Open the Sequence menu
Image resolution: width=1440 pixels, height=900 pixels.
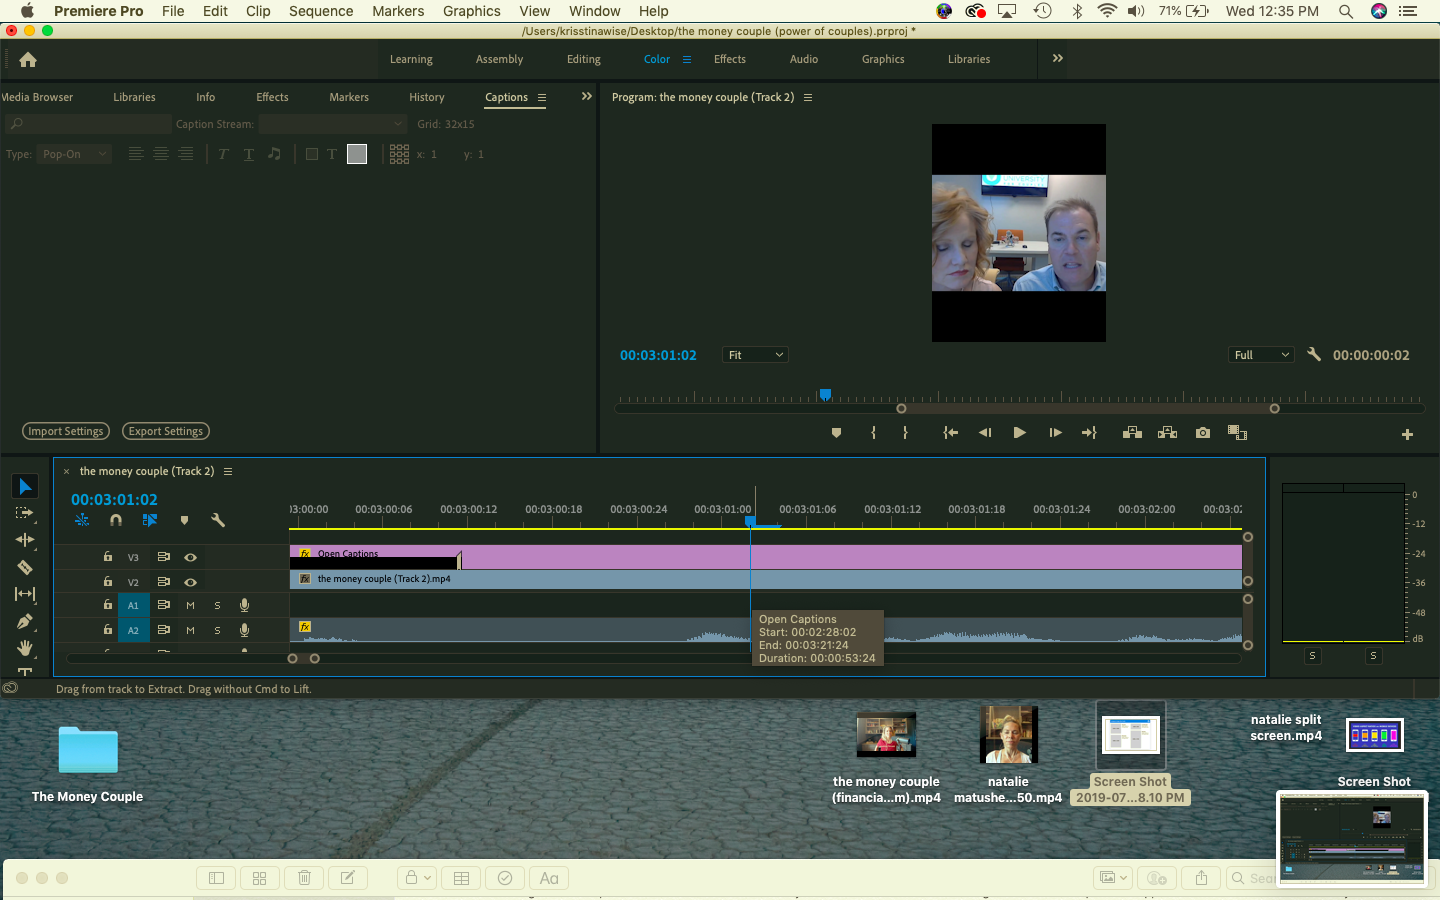pos(321,11)
